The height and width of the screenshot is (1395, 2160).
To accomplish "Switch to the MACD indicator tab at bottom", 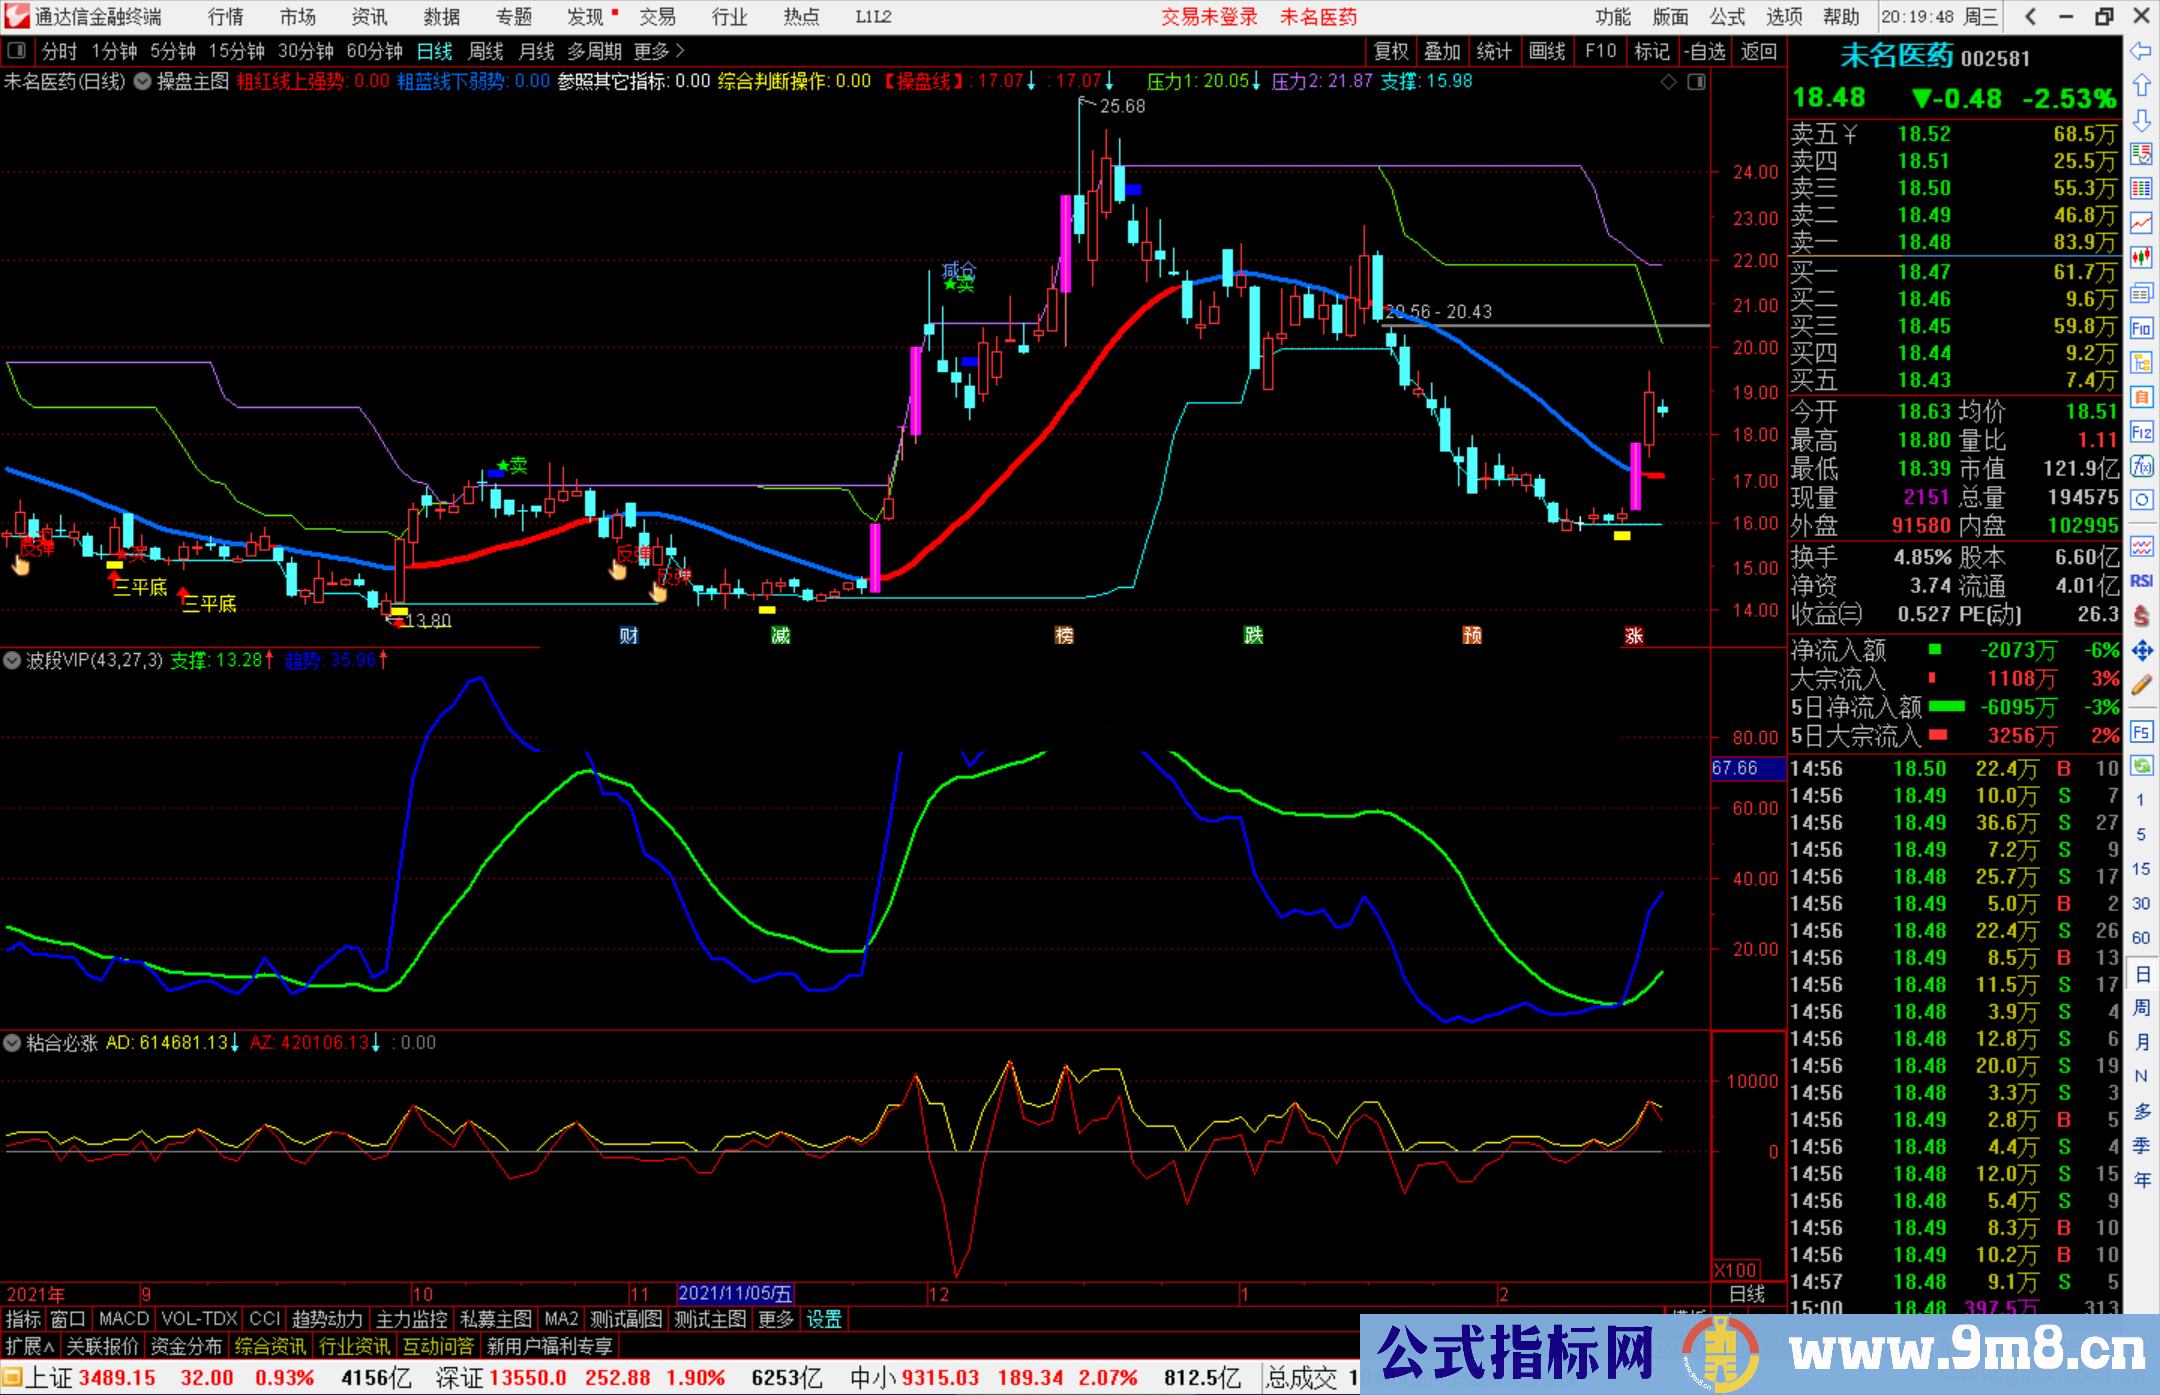I will coord(122,1319).
